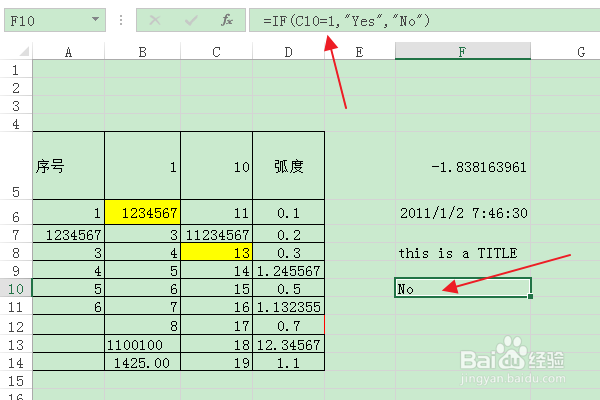The height and width of the screenshot is (400, 600).
Task: Select row 1 header
Action: point(16,70)
